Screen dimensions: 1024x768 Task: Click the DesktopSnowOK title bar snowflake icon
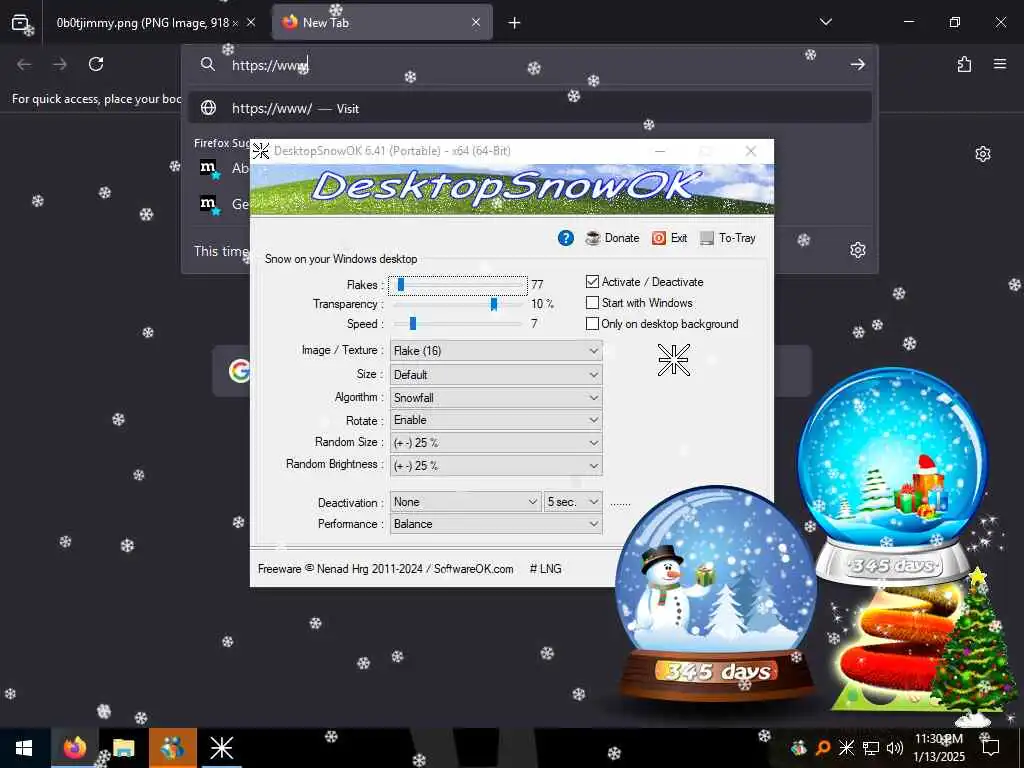(x=261, y=151)
